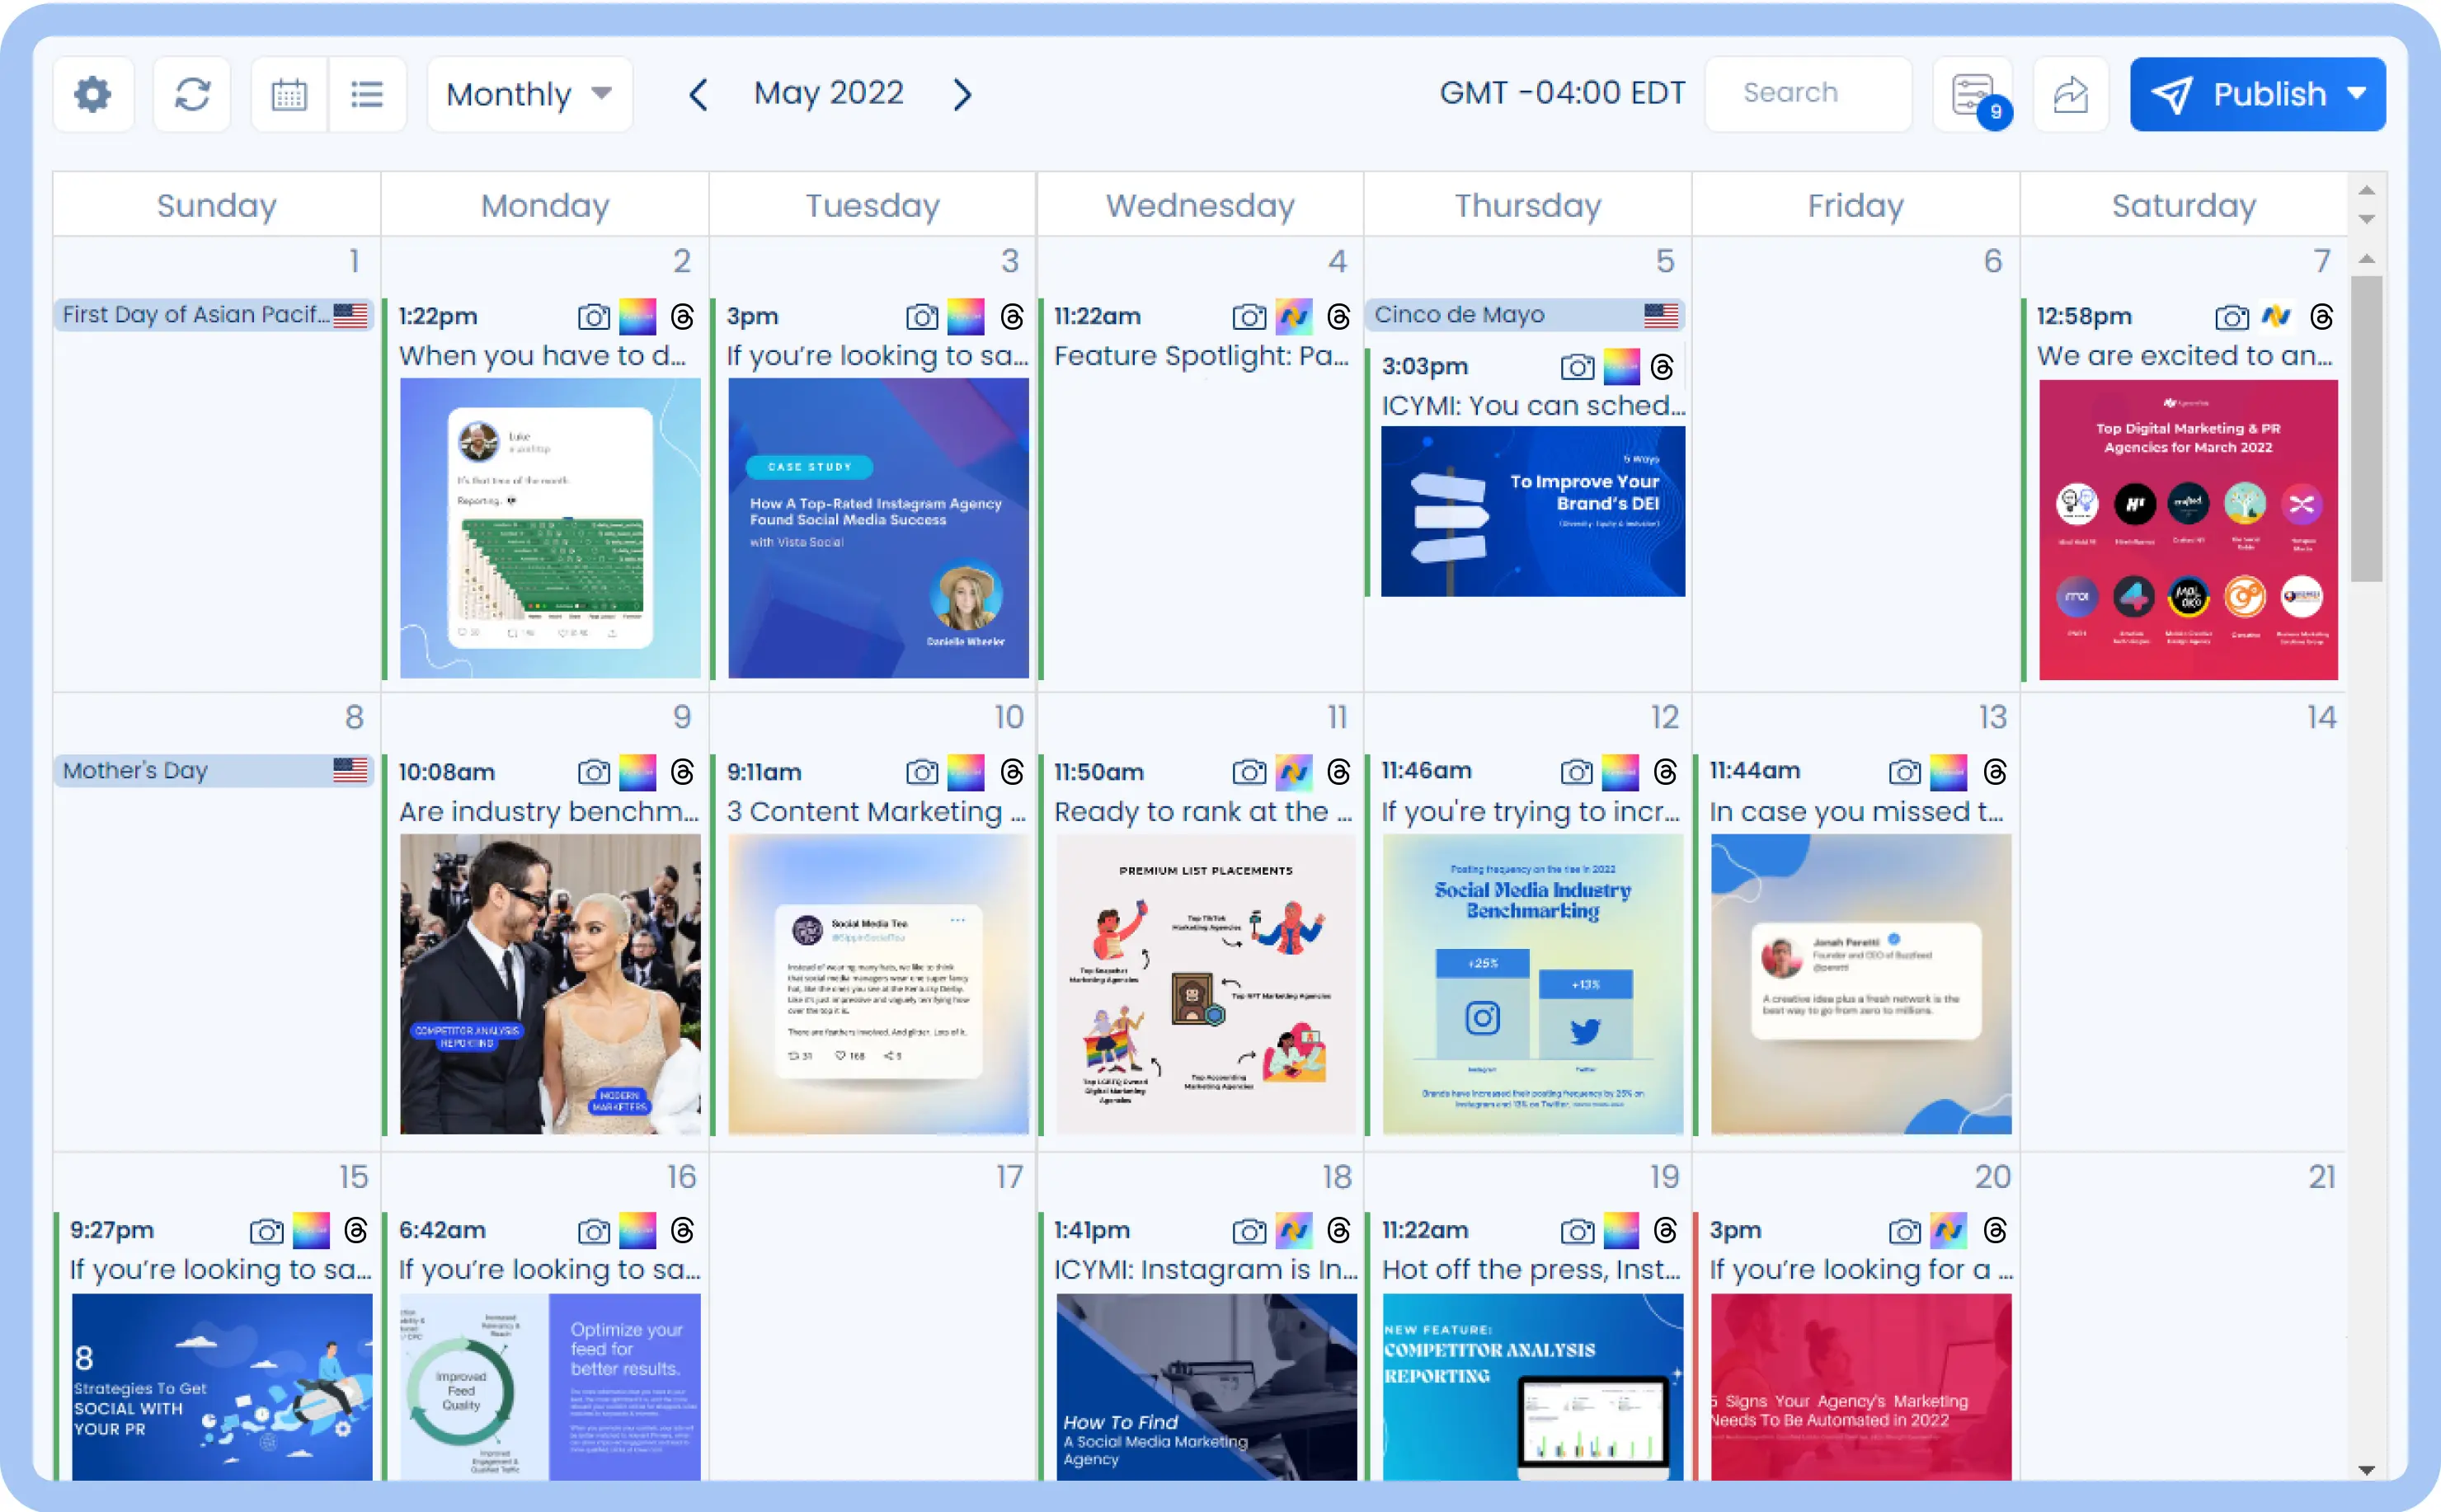Click the camera icon on 10:08am post
The height and width of the screenshot is (1512, 2441).
pos(594,772)
